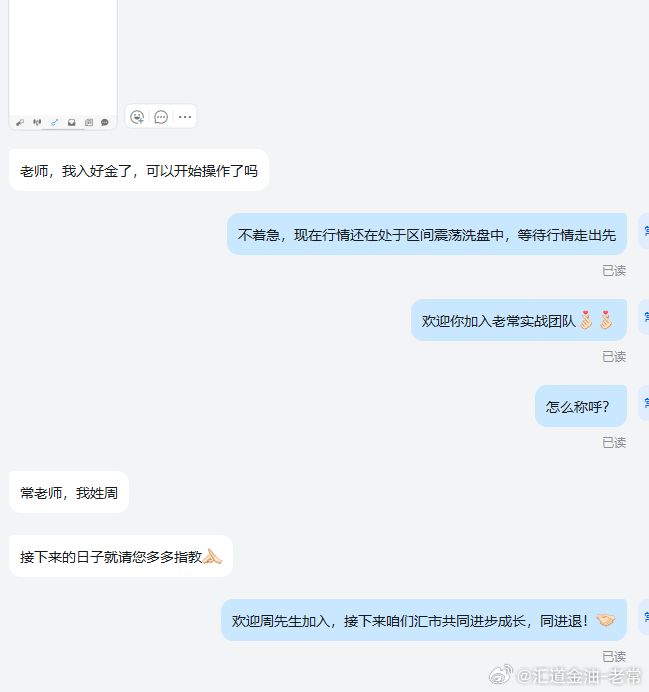Screen dimensions: 649x692
Task: Select the message "欢迎周先生加入…同进退!"
Action: point(424,620)
